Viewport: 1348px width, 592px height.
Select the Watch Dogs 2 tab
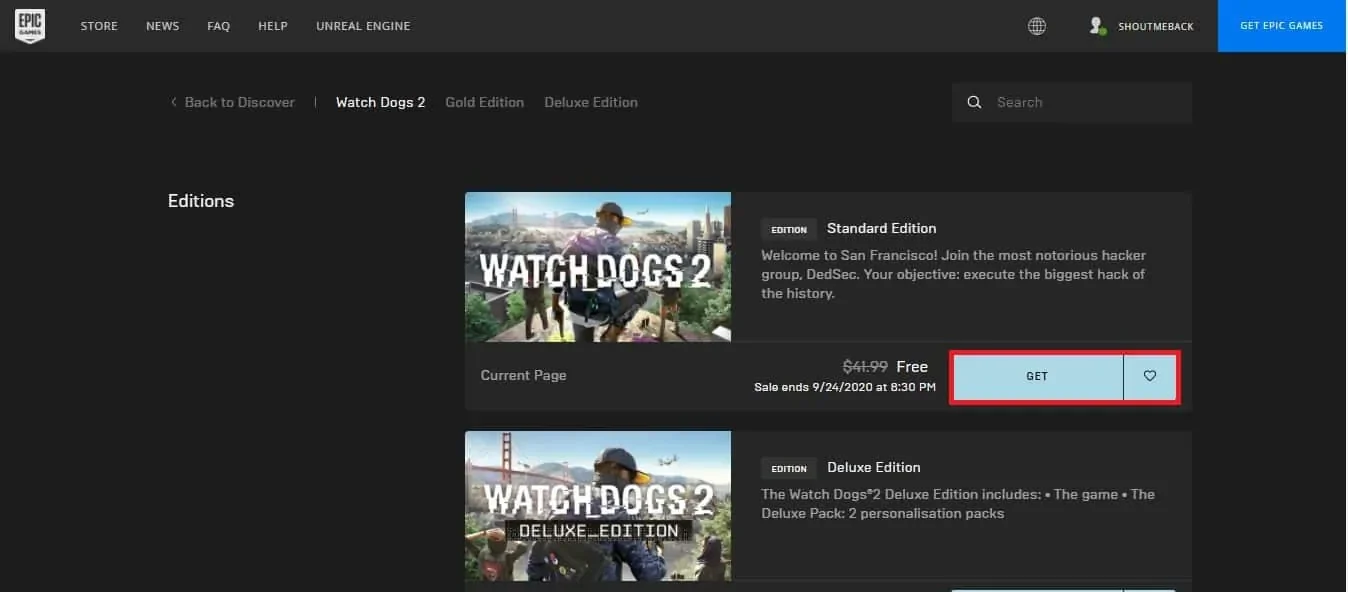pyautogui.click(x=380, y=102)
